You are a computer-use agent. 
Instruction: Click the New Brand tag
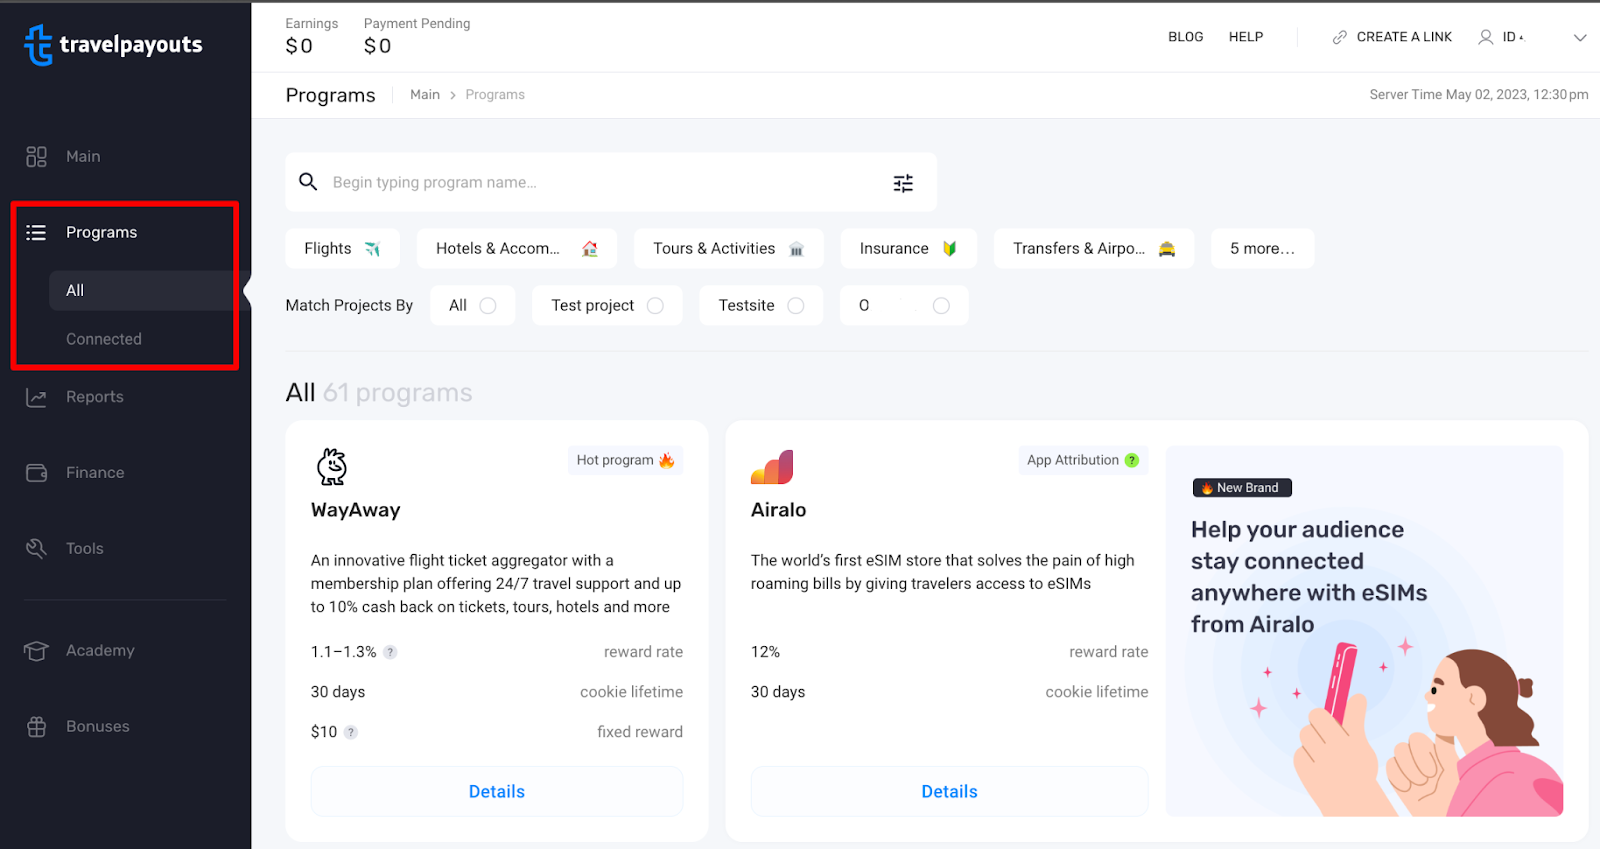(x=1242, y=488)
